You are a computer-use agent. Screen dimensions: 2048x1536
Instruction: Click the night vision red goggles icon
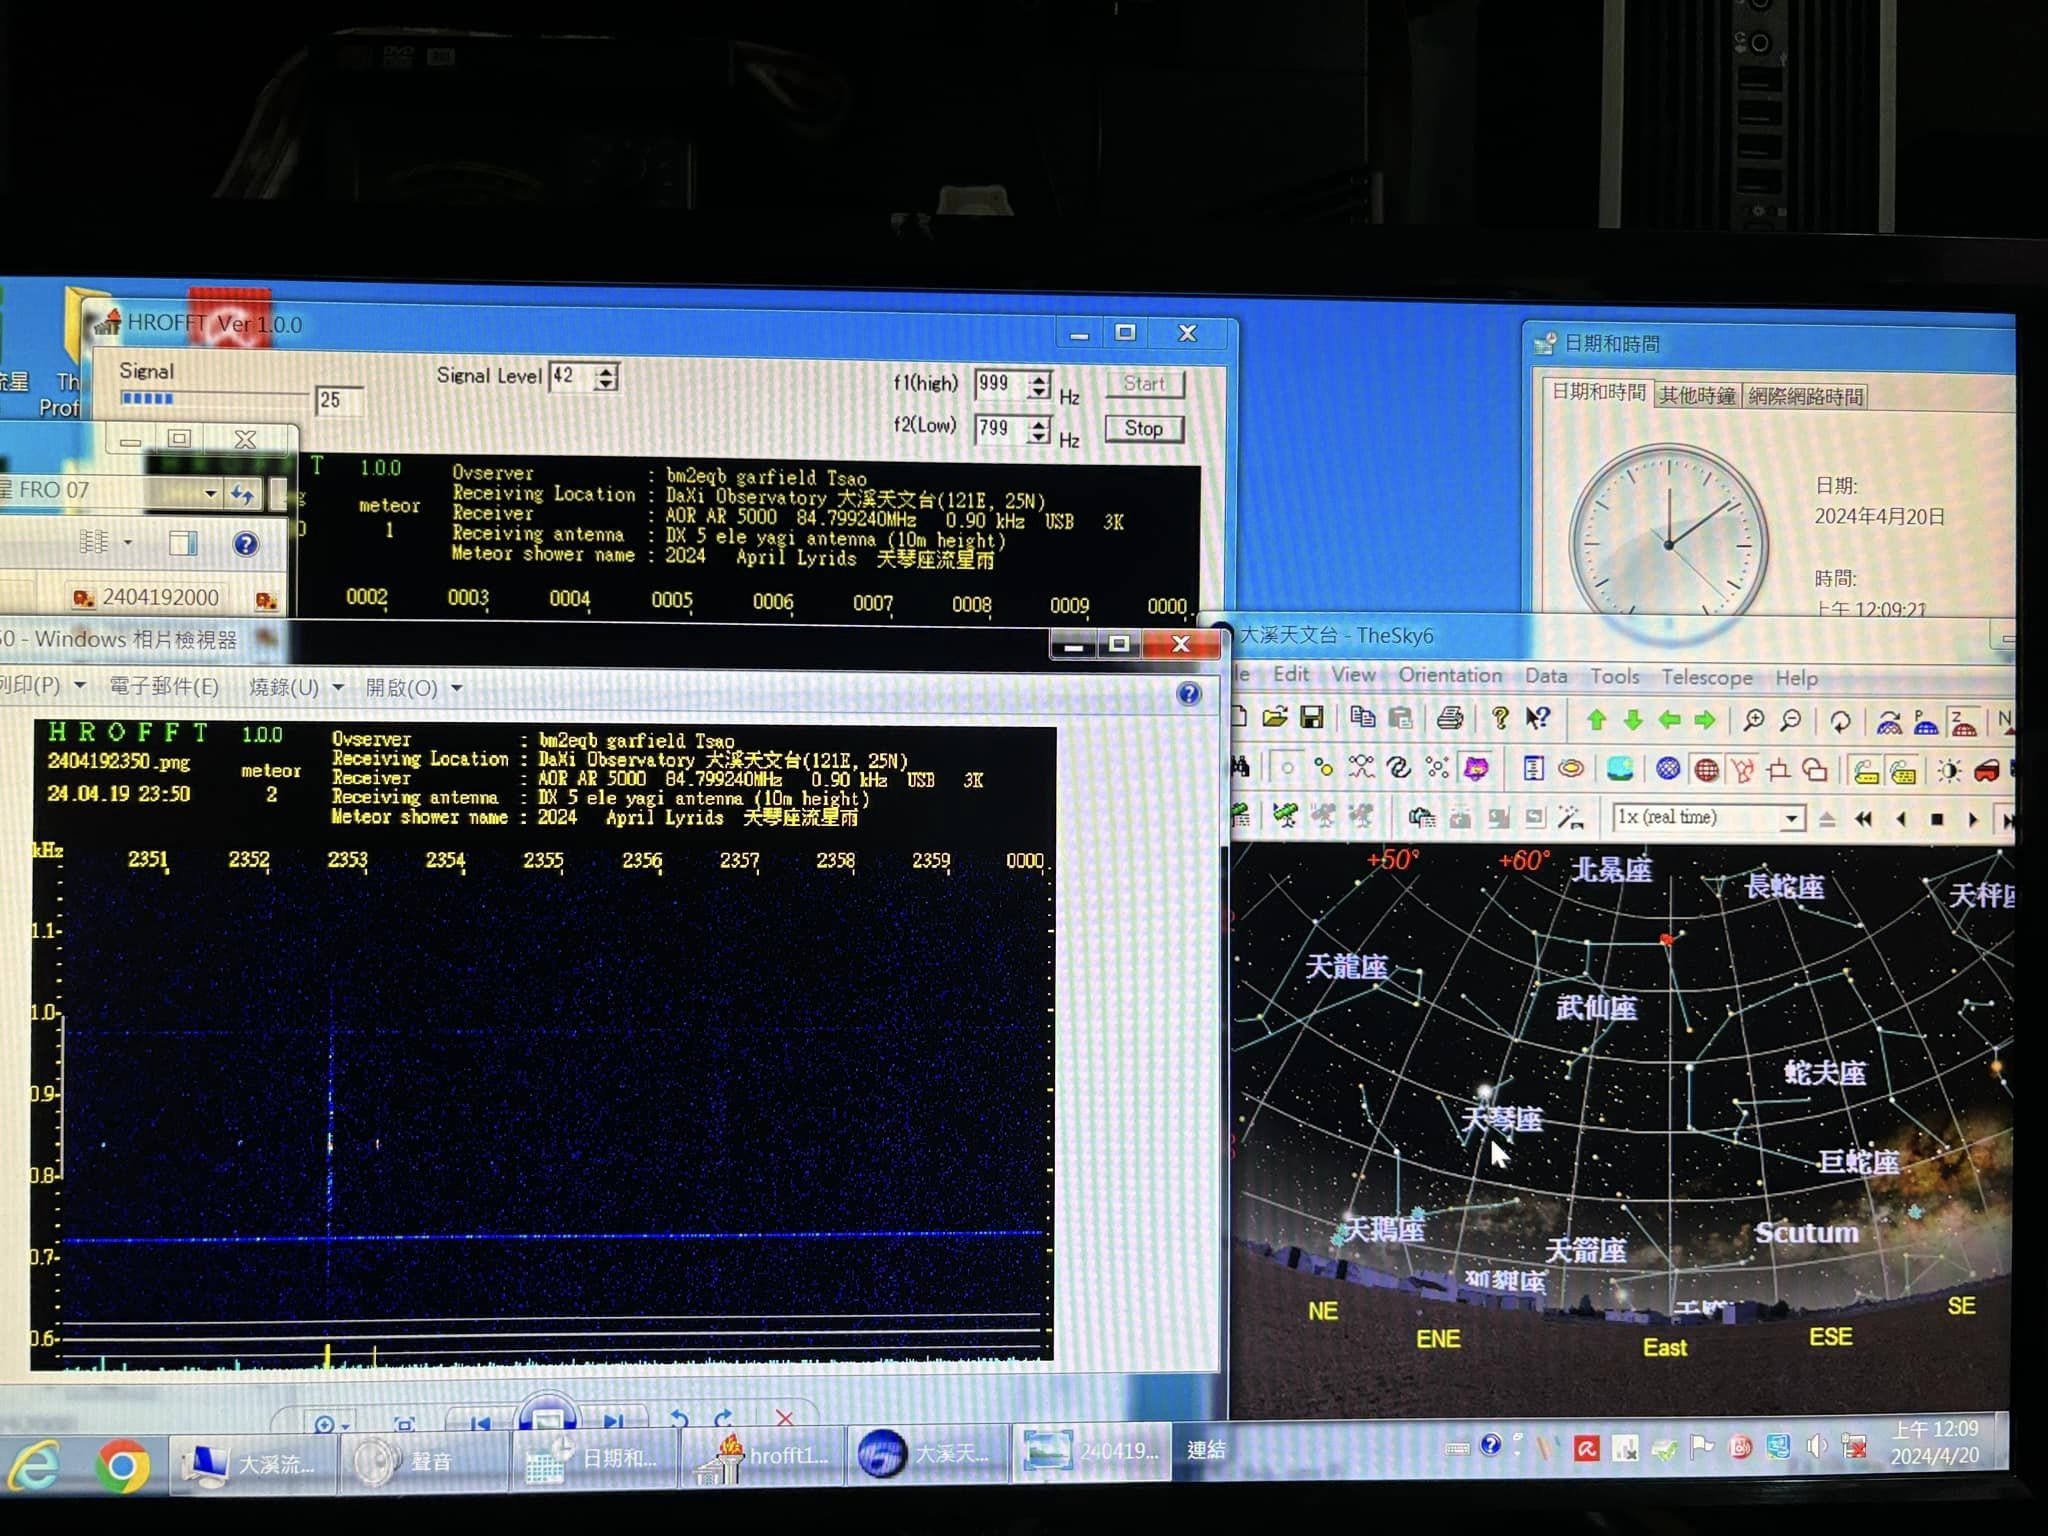(x=1986, y=771)
